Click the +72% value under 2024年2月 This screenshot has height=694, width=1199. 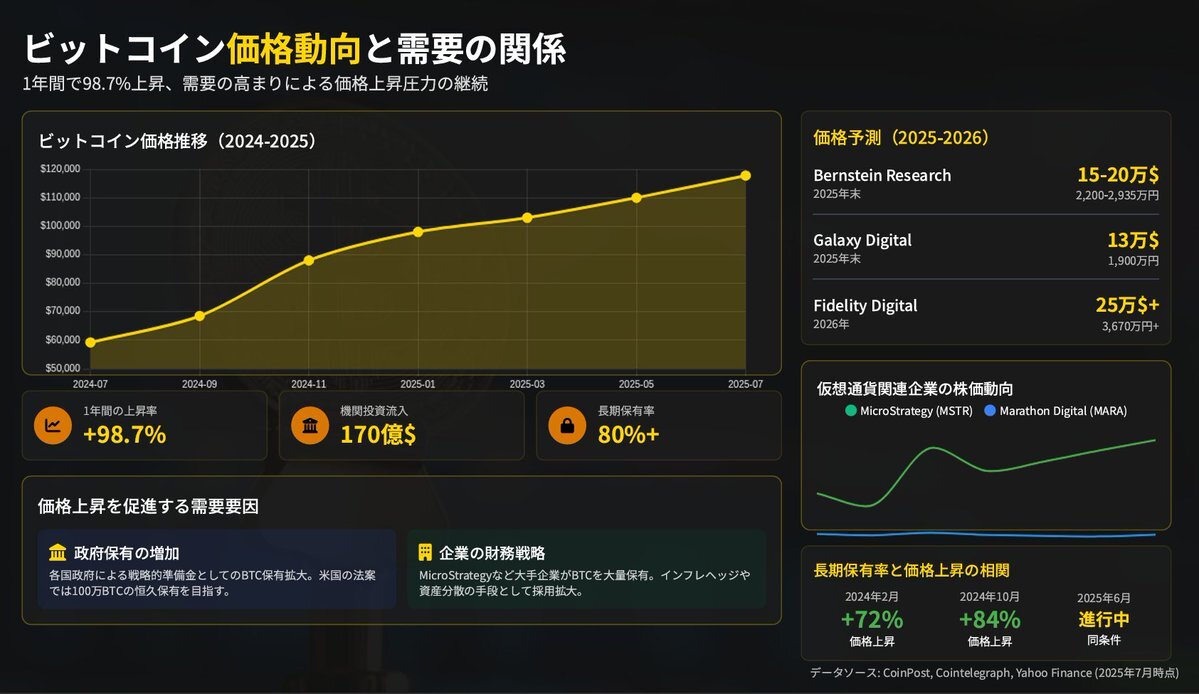pyautogui.click(x=872, y=619)
